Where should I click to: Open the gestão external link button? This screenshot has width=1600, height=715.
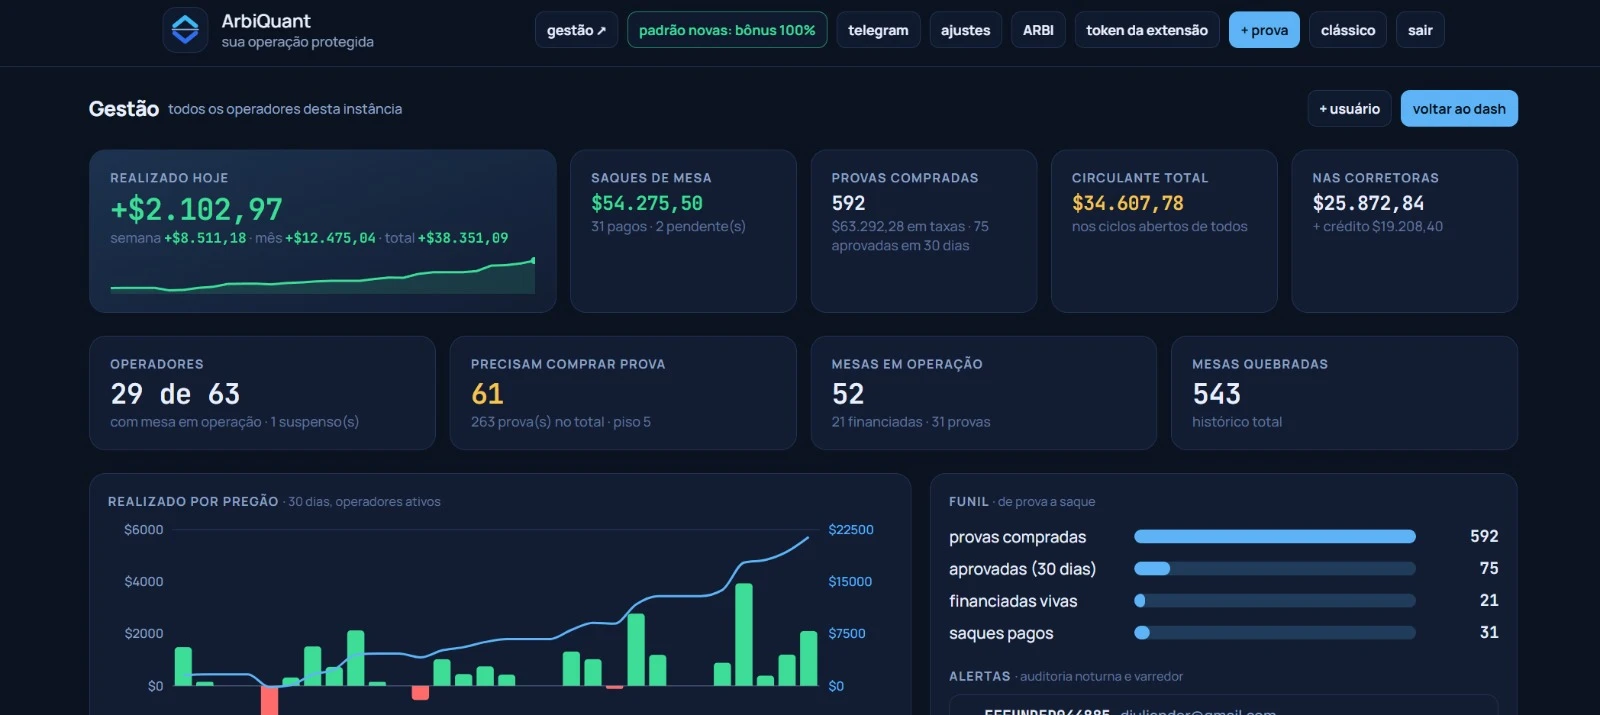click(x=576, y=30)
